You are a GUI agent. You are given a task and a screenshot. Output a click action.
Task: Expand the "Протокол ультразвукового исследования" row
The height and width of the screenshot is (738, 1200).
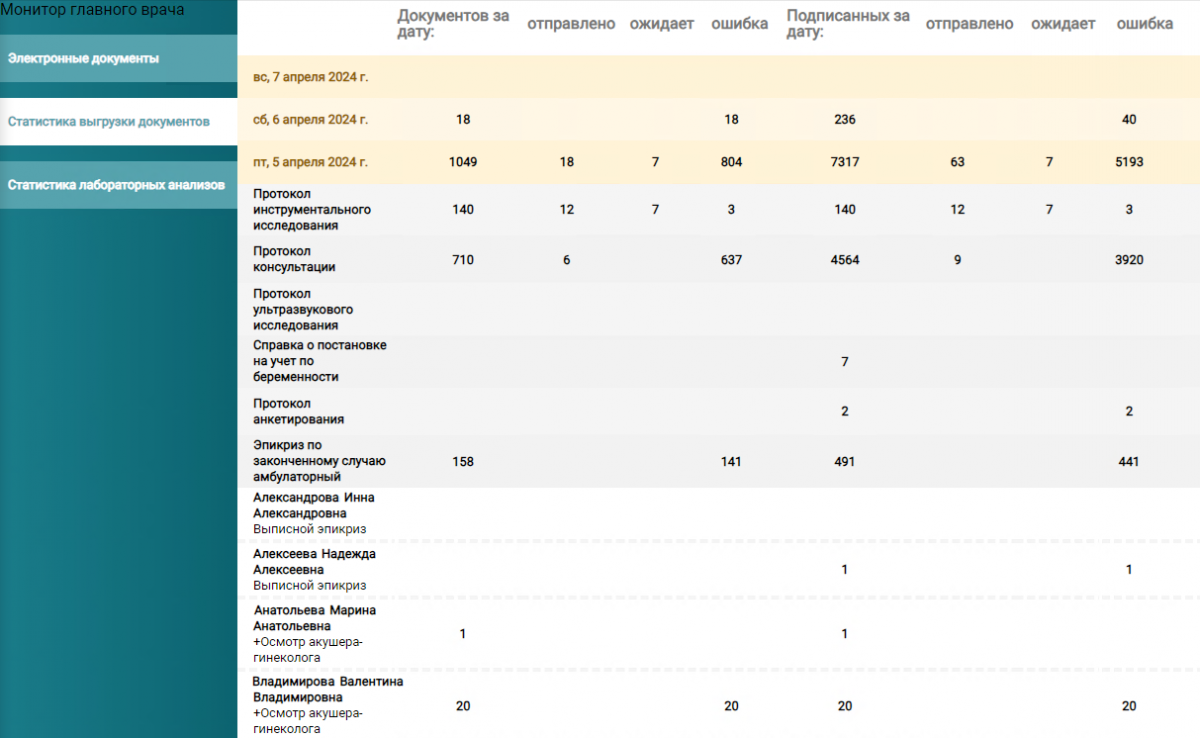click(718, 310)
